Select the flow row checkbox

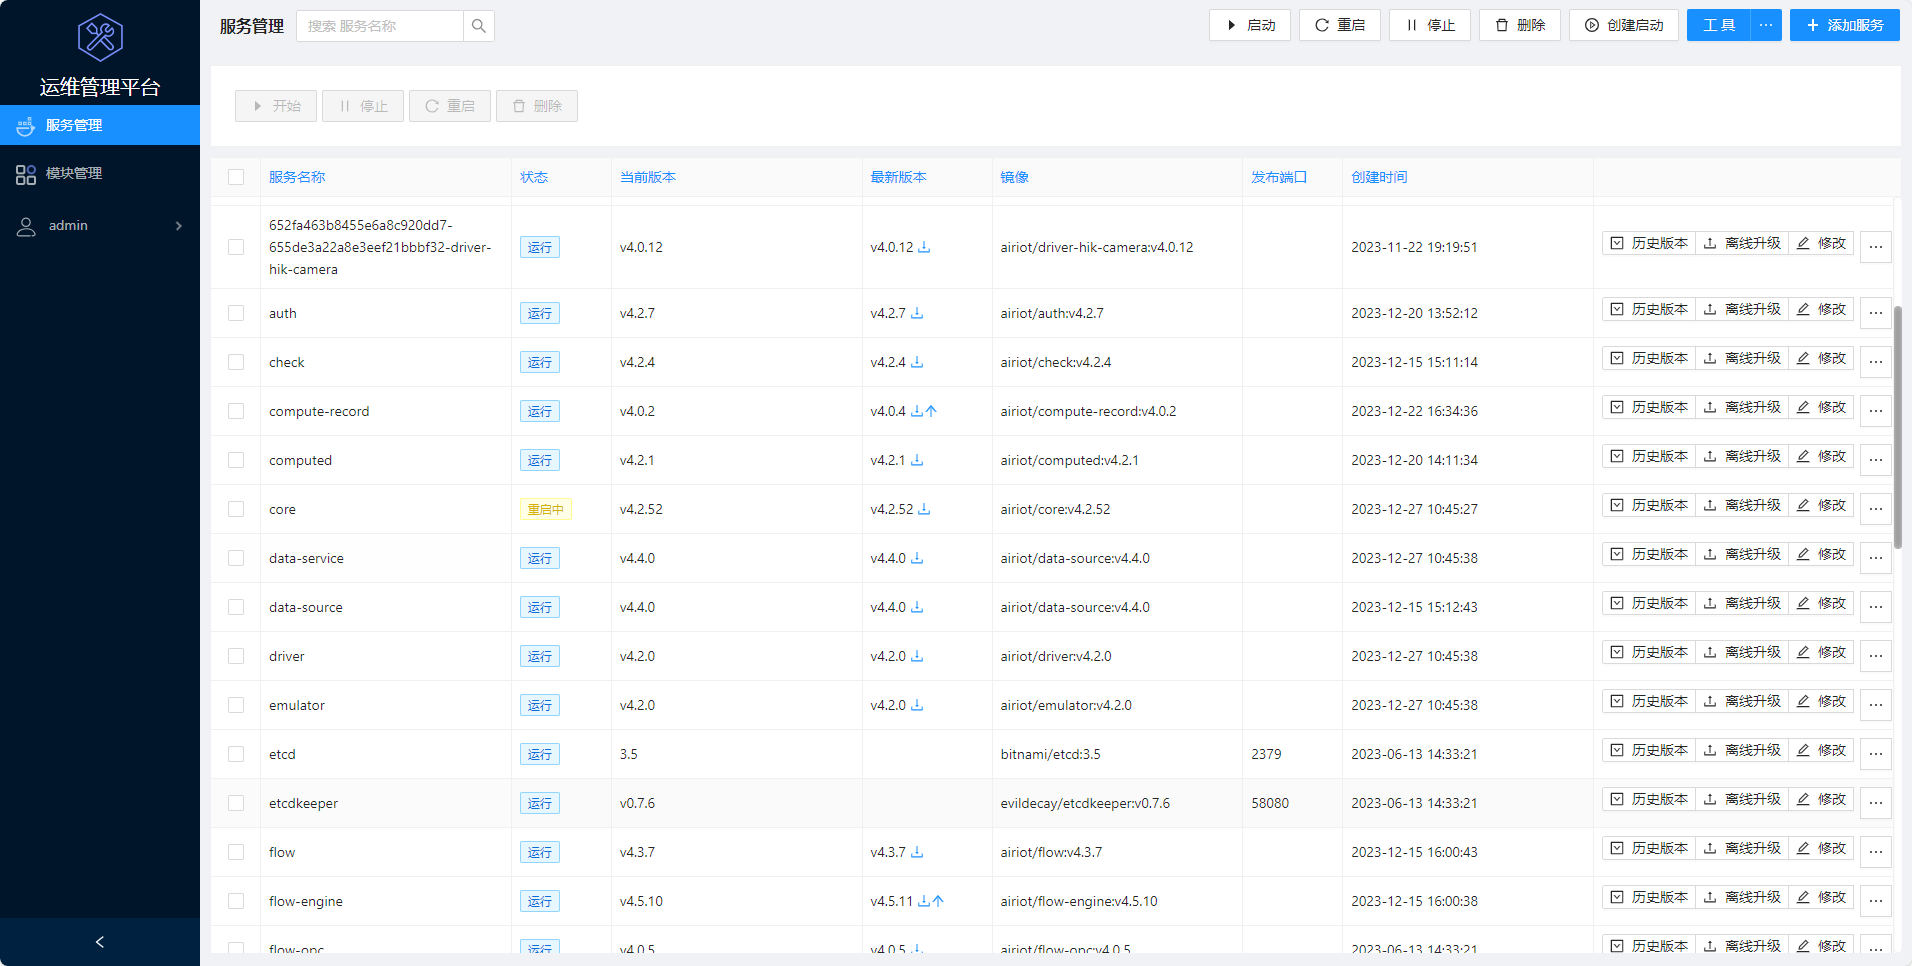pyautogui.click(x=236, y=852)
